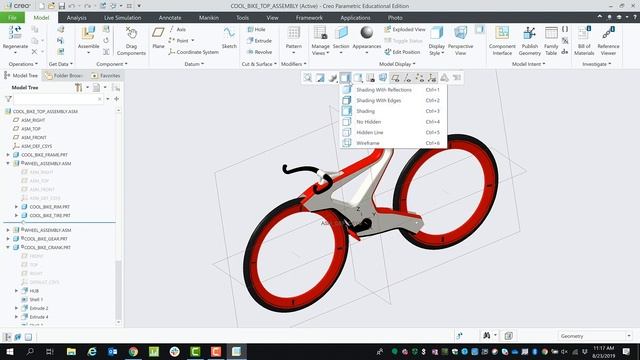This screenshot has width=640, height=360.
Task: Expand the Model Display group dropdown
Action: tap(397, 64)
